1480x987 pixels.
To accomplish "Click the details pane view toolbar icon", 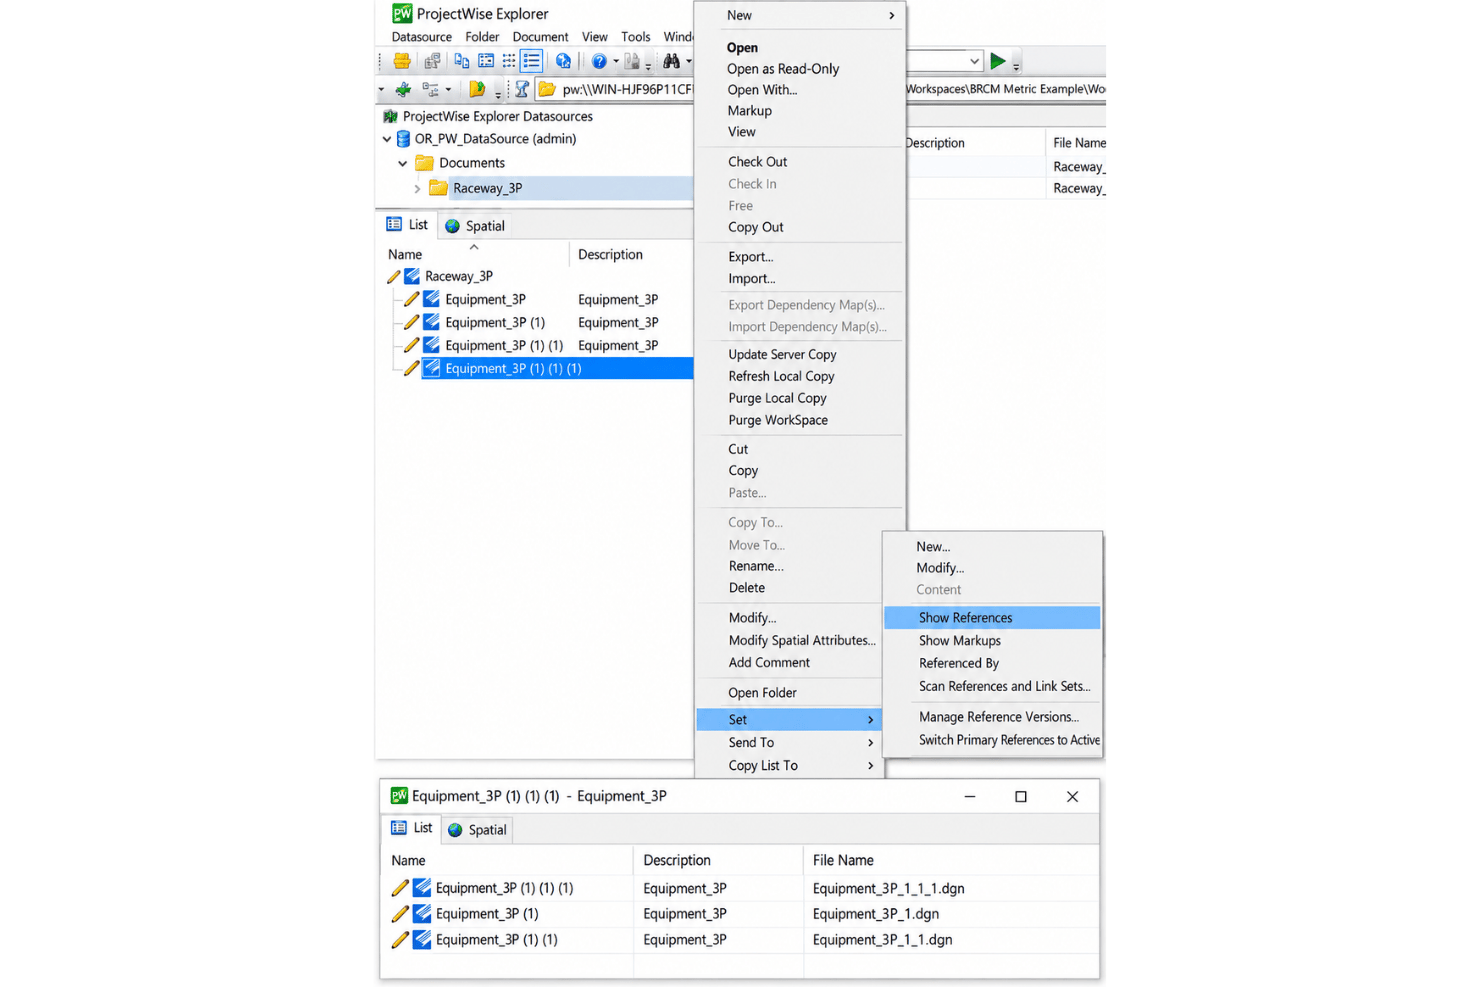I will click(x=486, y=61).
